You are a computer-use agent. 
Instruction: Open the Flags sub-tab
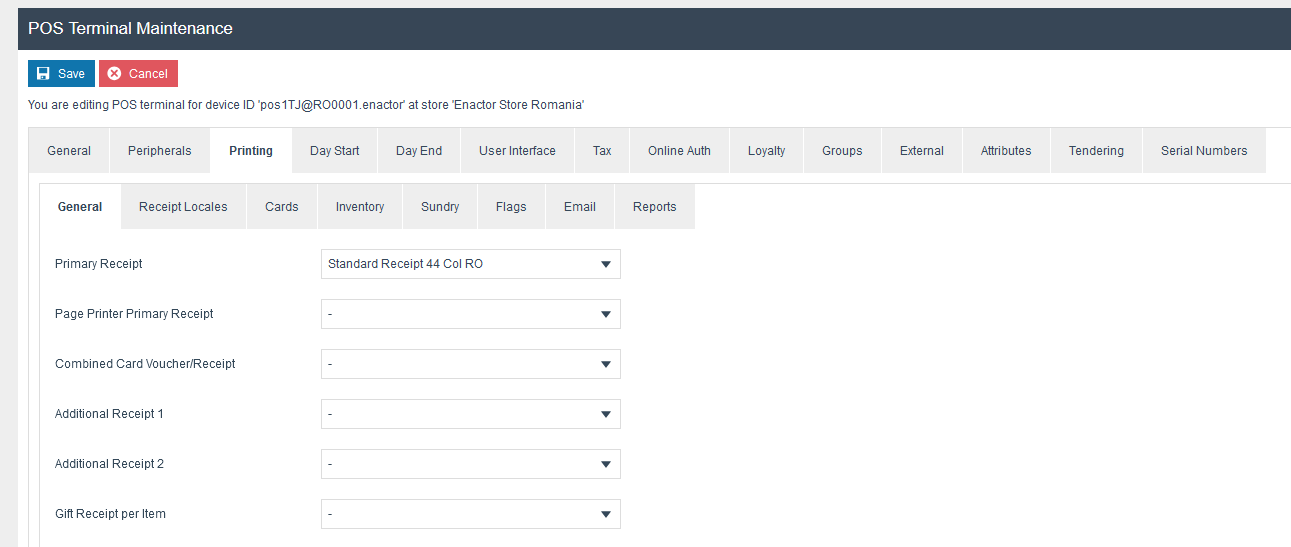[511, 207]
